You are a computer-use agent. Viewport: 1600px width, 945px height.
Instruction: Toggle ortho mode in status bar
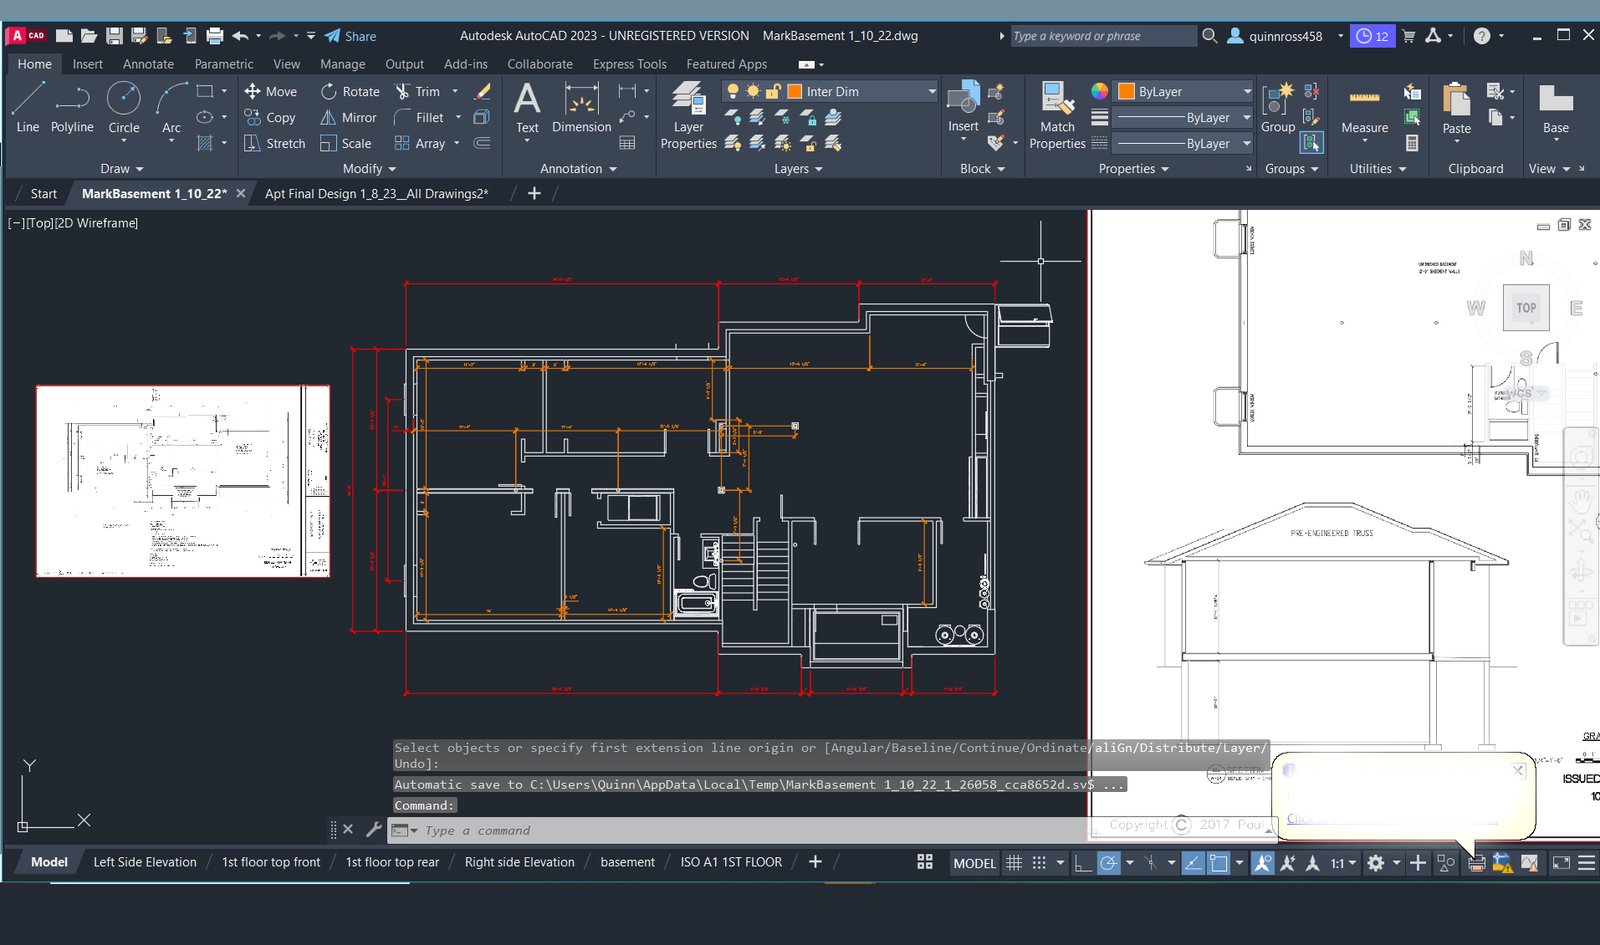(1083, 863)
